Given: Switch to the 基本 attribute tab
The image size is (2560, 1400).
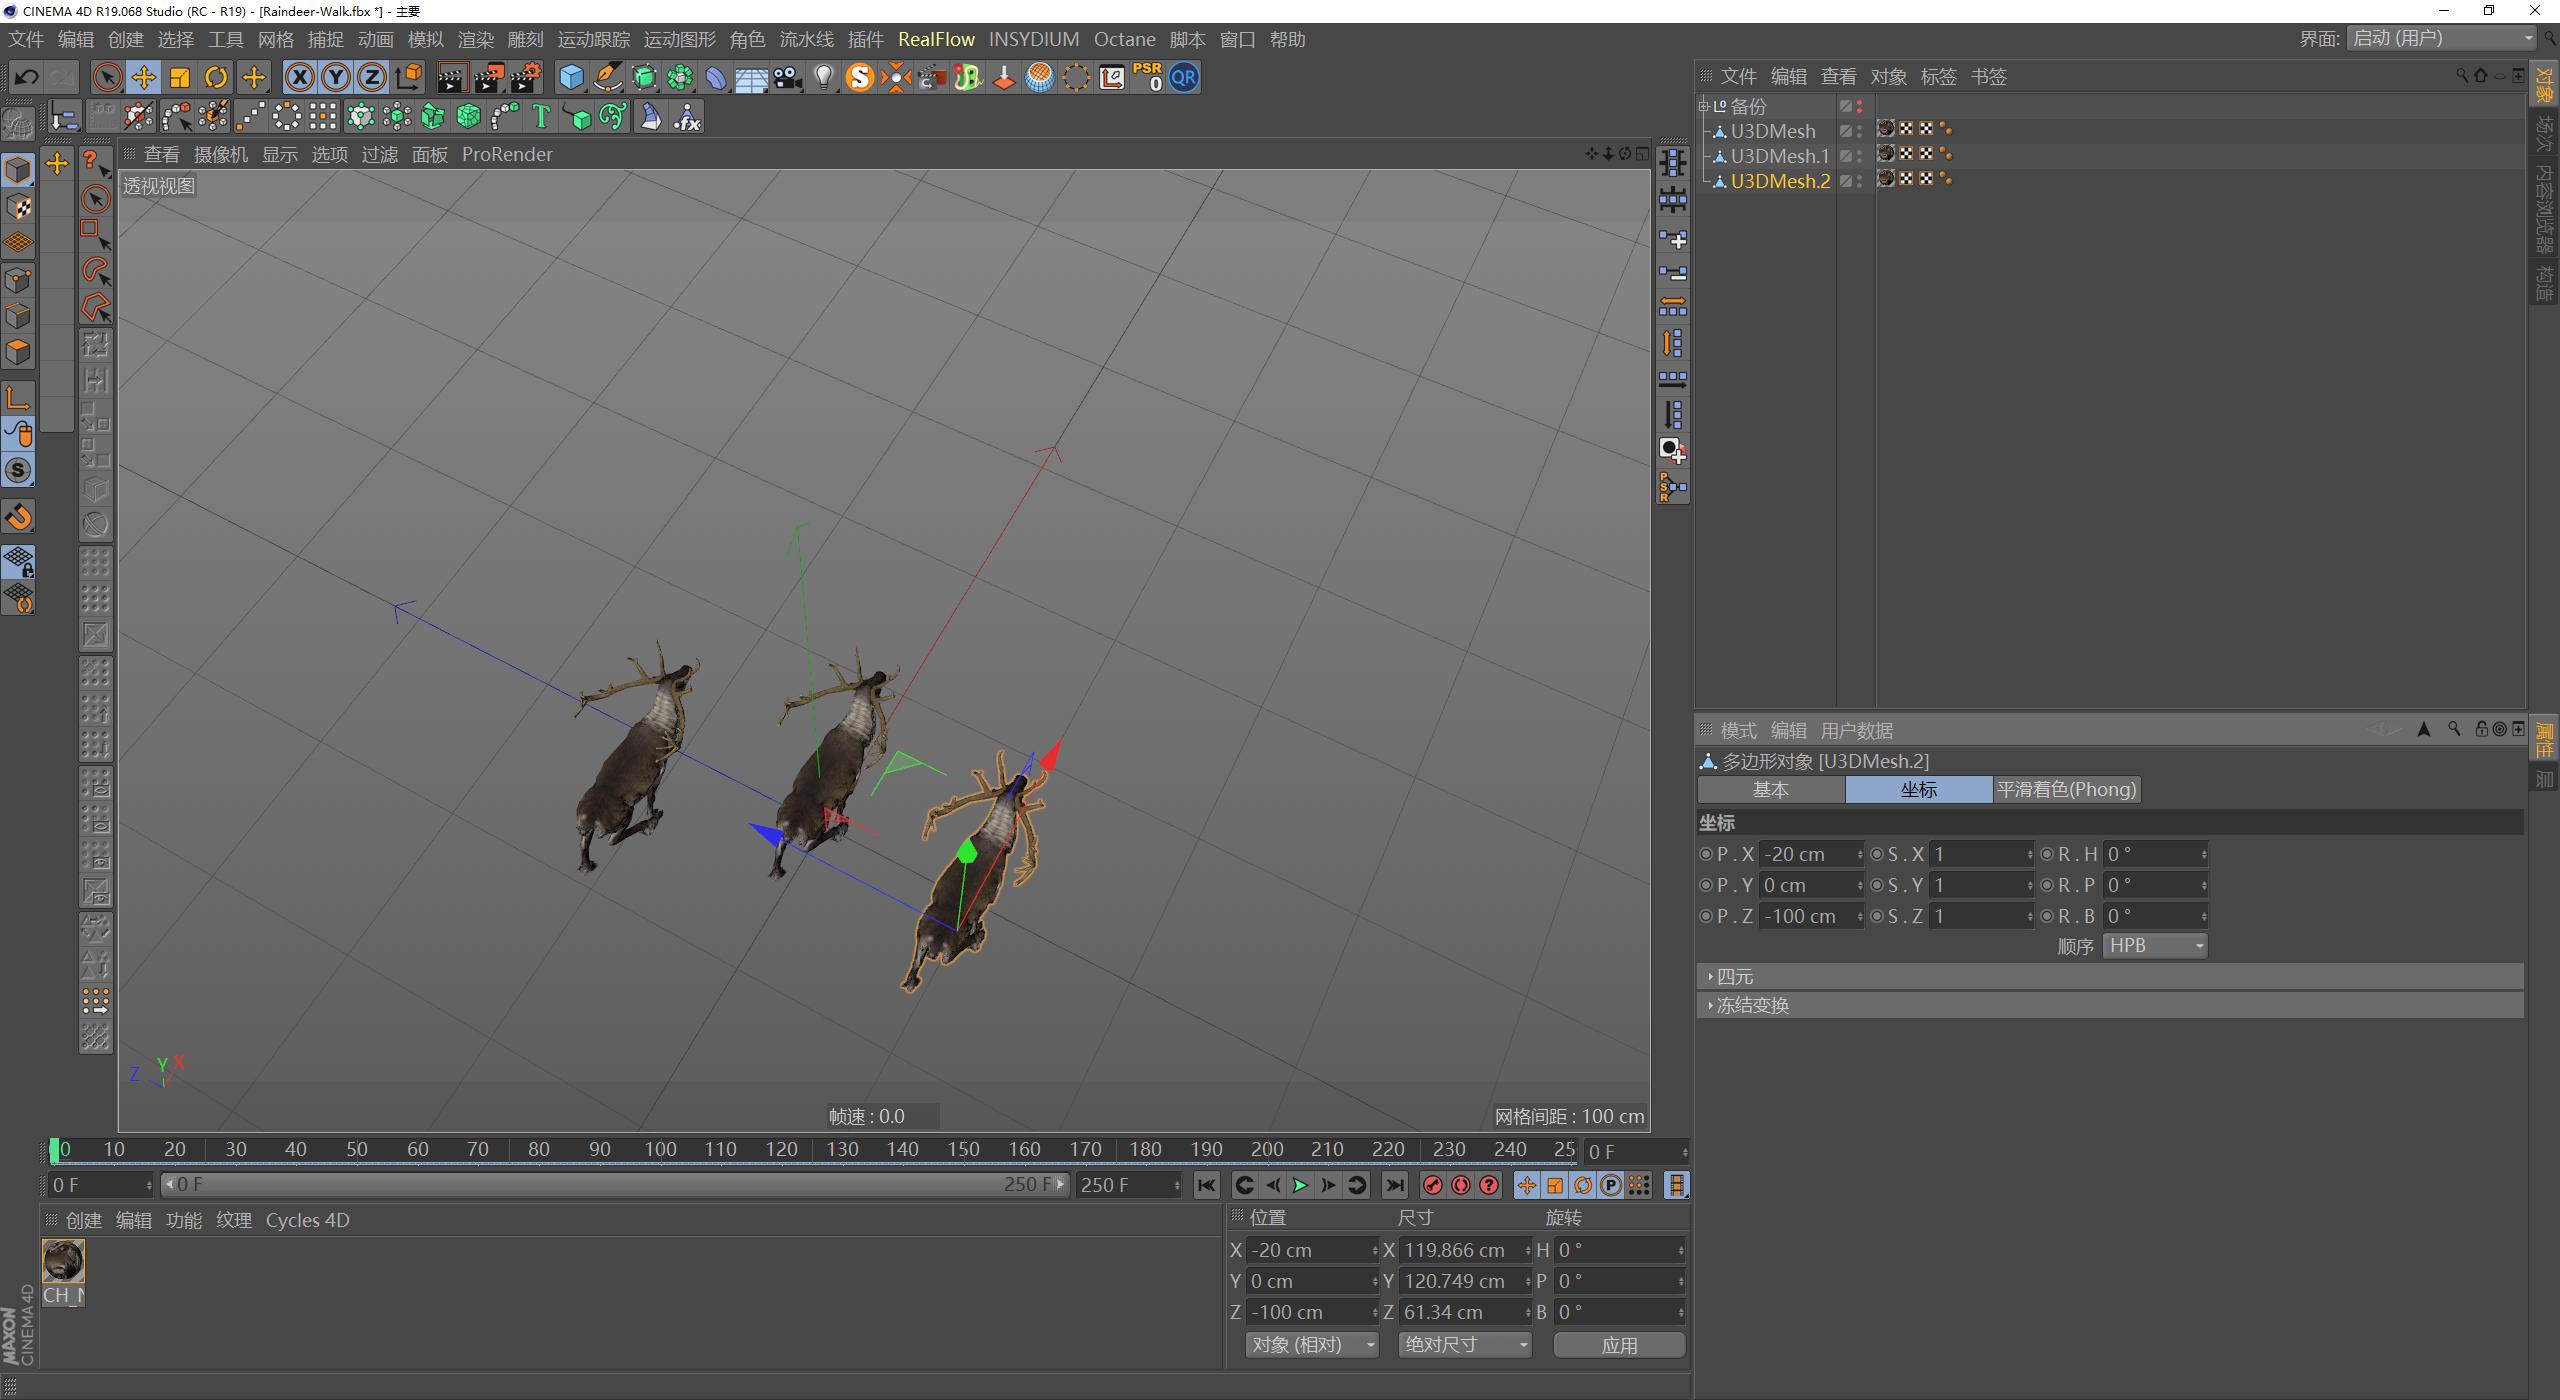Looking at the screenshot, I should pyautogui.click(x=1770, y=790).
